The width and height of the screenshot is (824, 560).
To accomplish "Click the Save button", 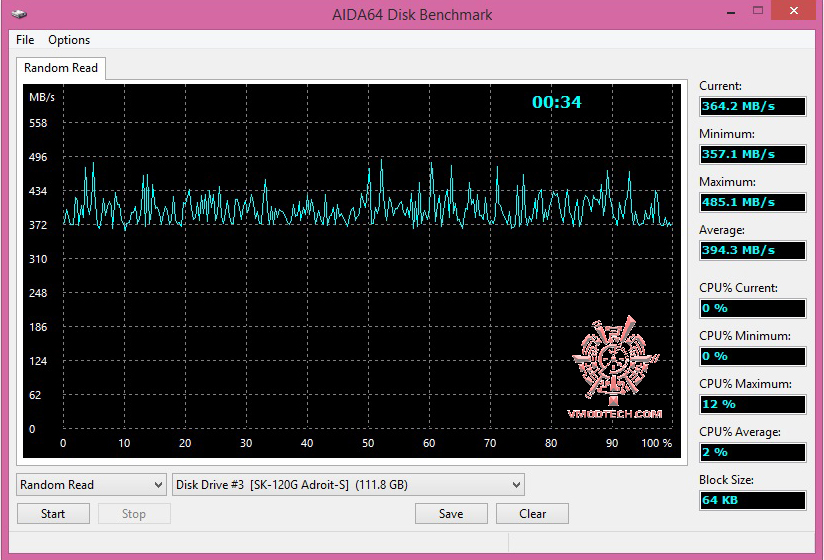I will (x=451, y=514).
